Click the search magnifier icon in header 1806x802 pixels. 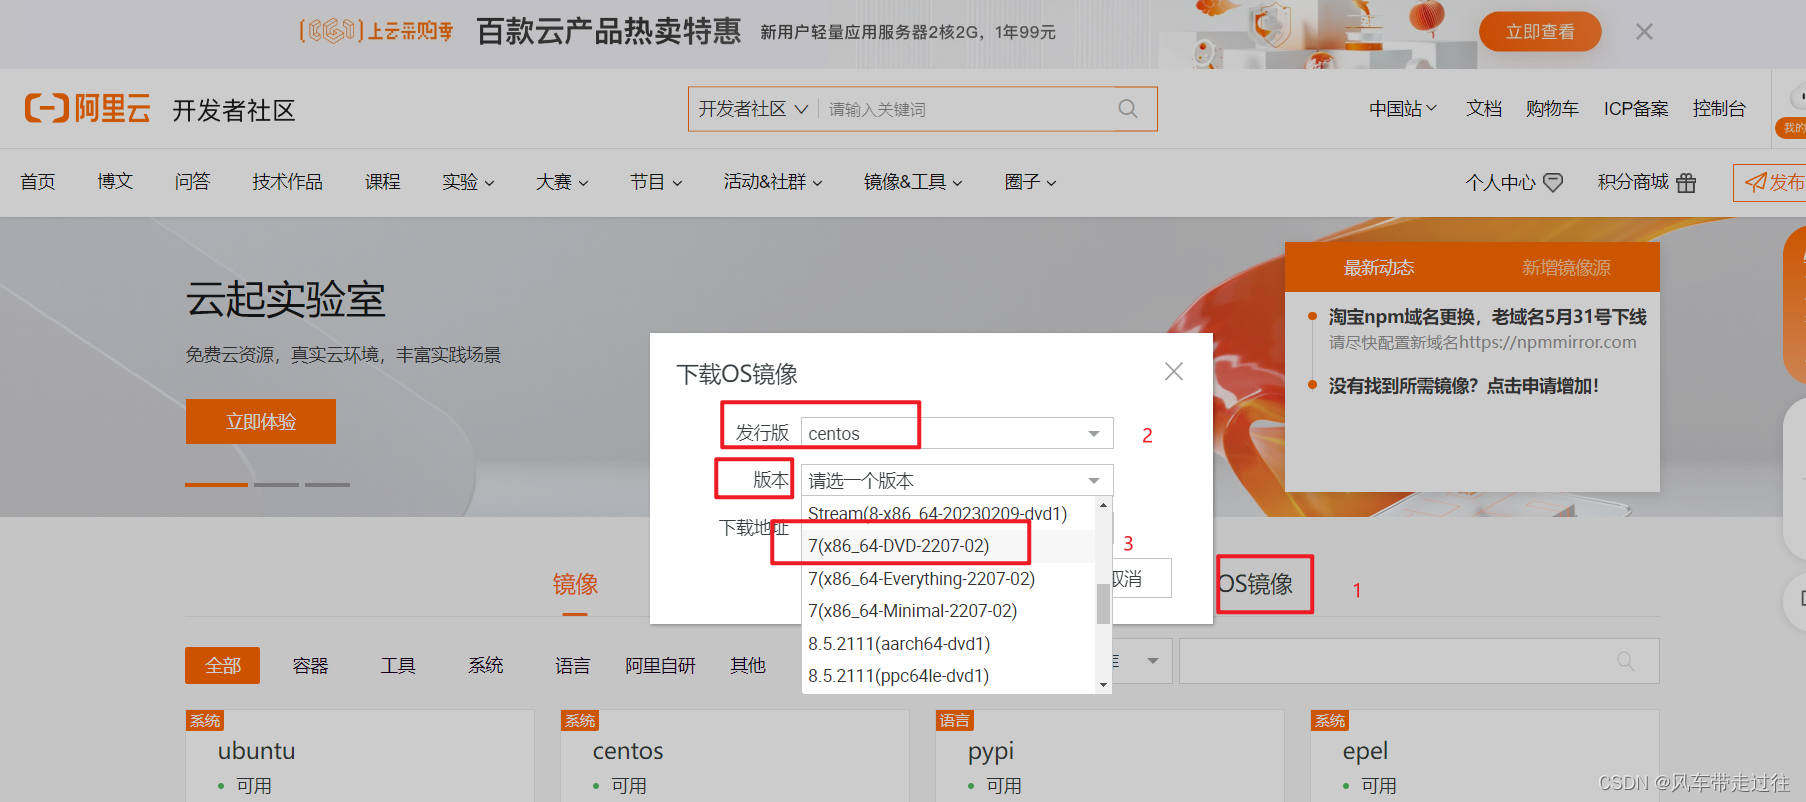tap(1128, 109)
